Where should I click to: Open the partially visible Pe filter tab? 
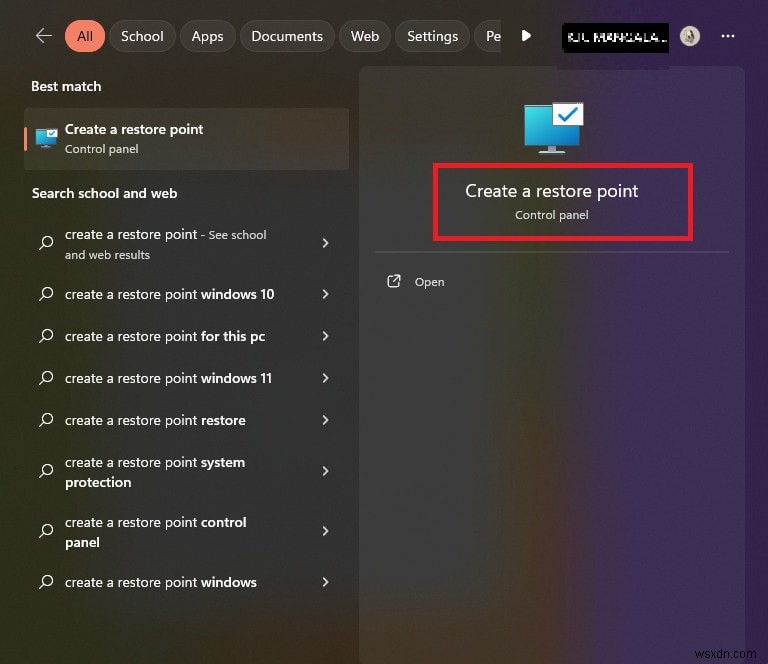point(490,36)
